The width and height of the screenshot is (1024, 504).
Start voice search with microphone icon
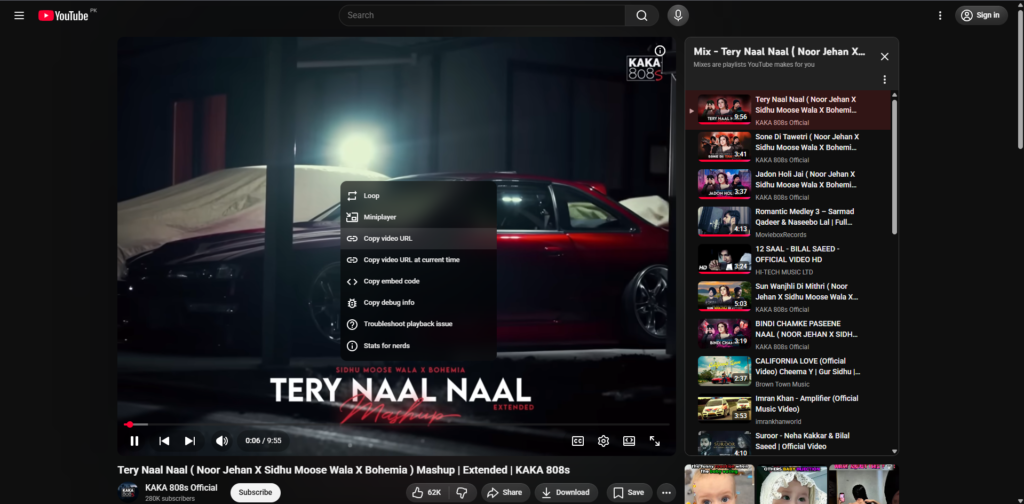tap(678, 15)
